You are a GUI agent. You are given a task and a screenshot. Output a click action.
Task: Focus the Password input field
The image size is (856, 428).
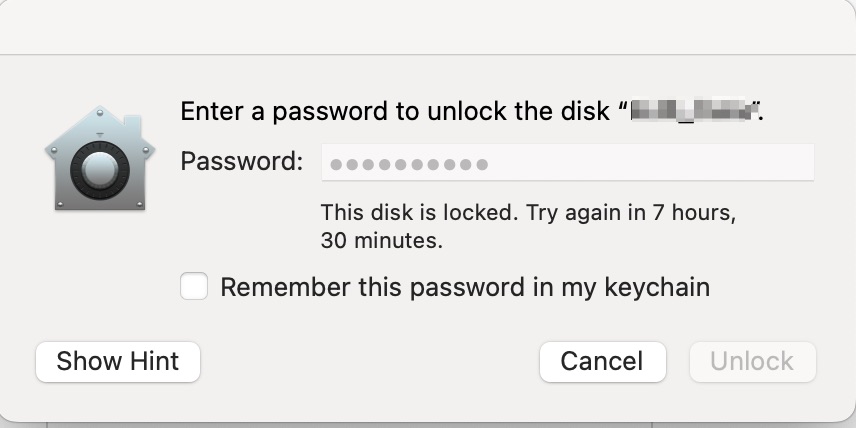pyautogui.click(x=567, y=163)
